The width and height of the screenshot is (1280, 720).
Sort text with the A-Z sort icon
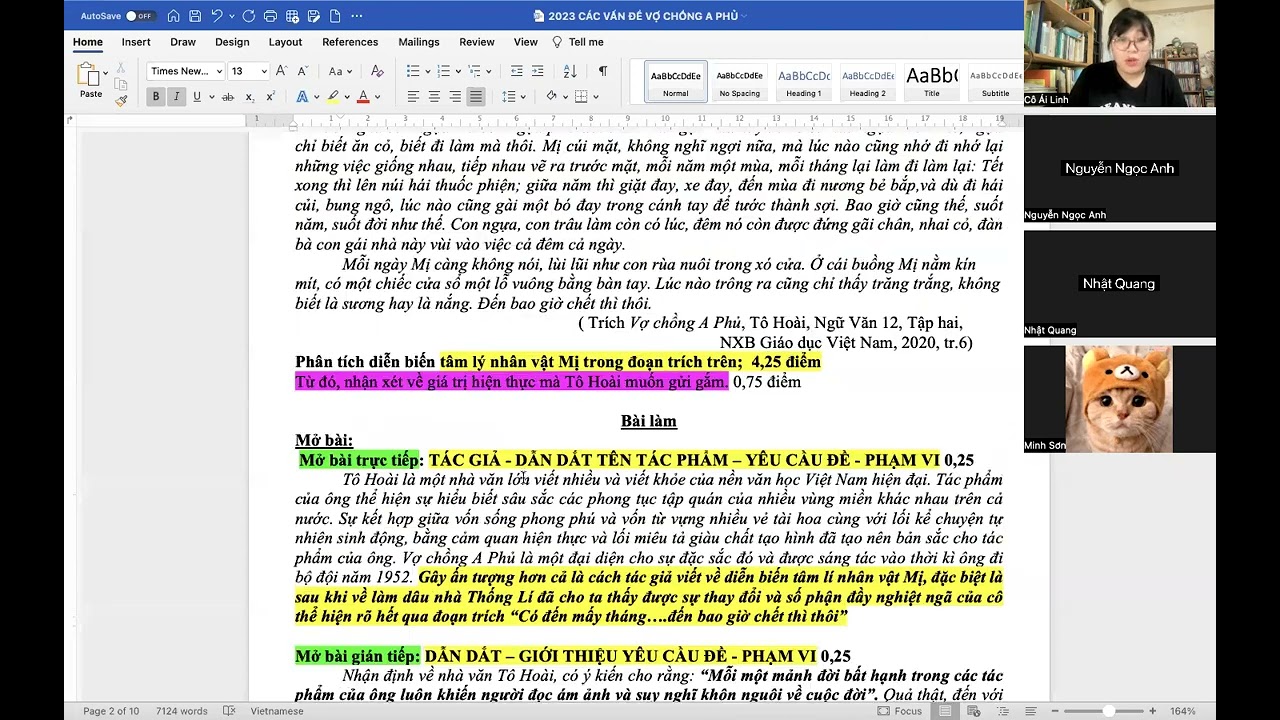[x=570, y=71]
